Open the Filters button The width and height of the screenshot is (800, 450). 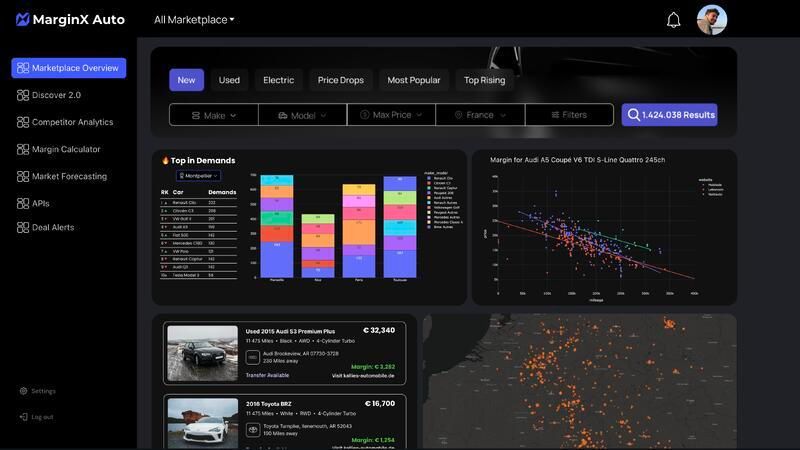[569, 115]
